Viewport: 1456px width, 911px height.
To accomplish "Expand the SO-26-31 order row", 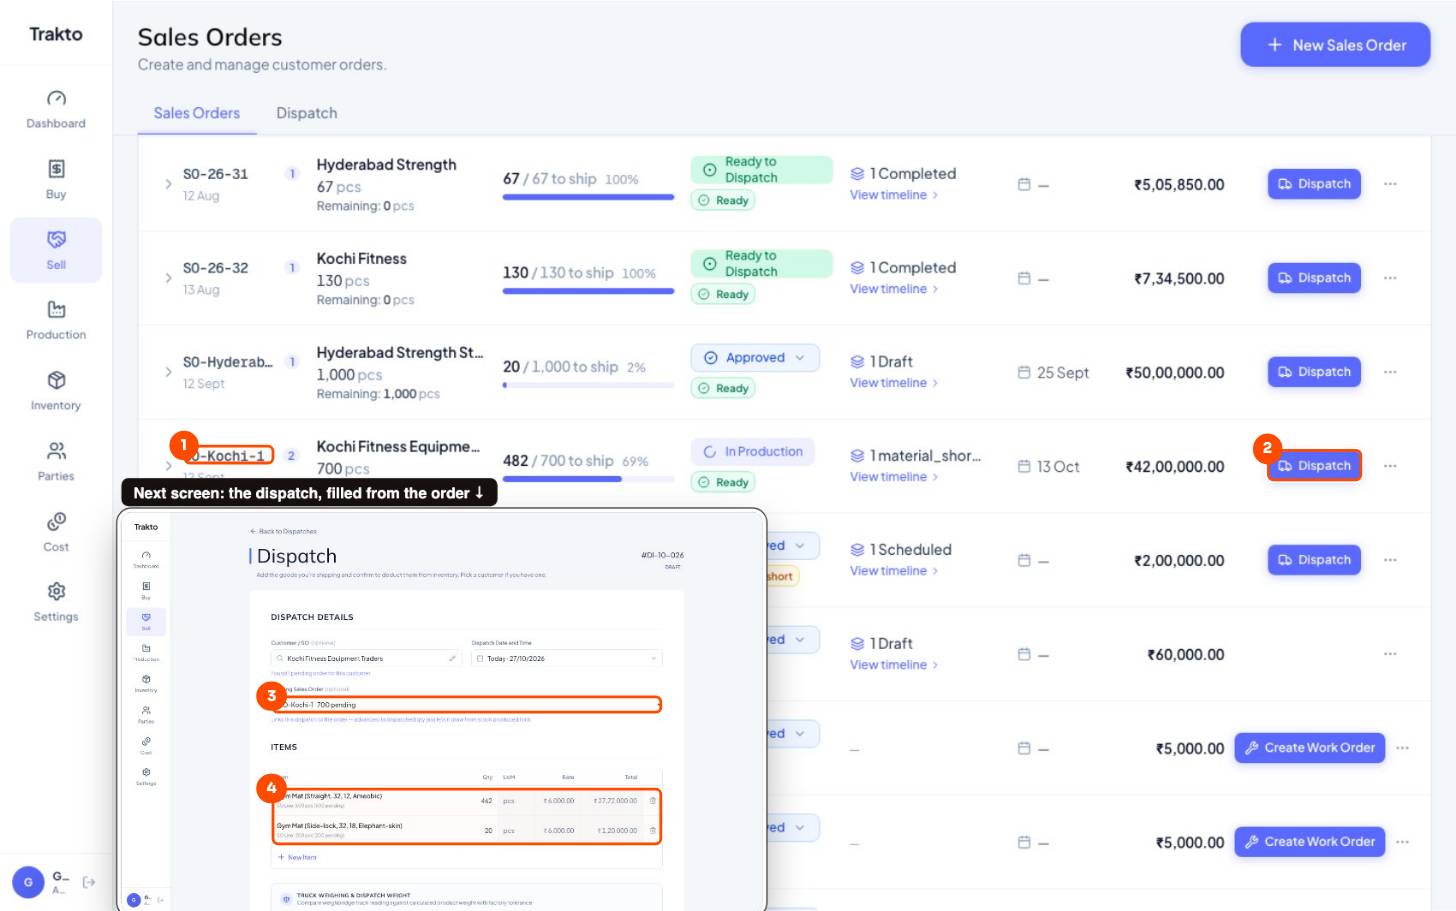I will pyautogui.click(x=168, y=184).
